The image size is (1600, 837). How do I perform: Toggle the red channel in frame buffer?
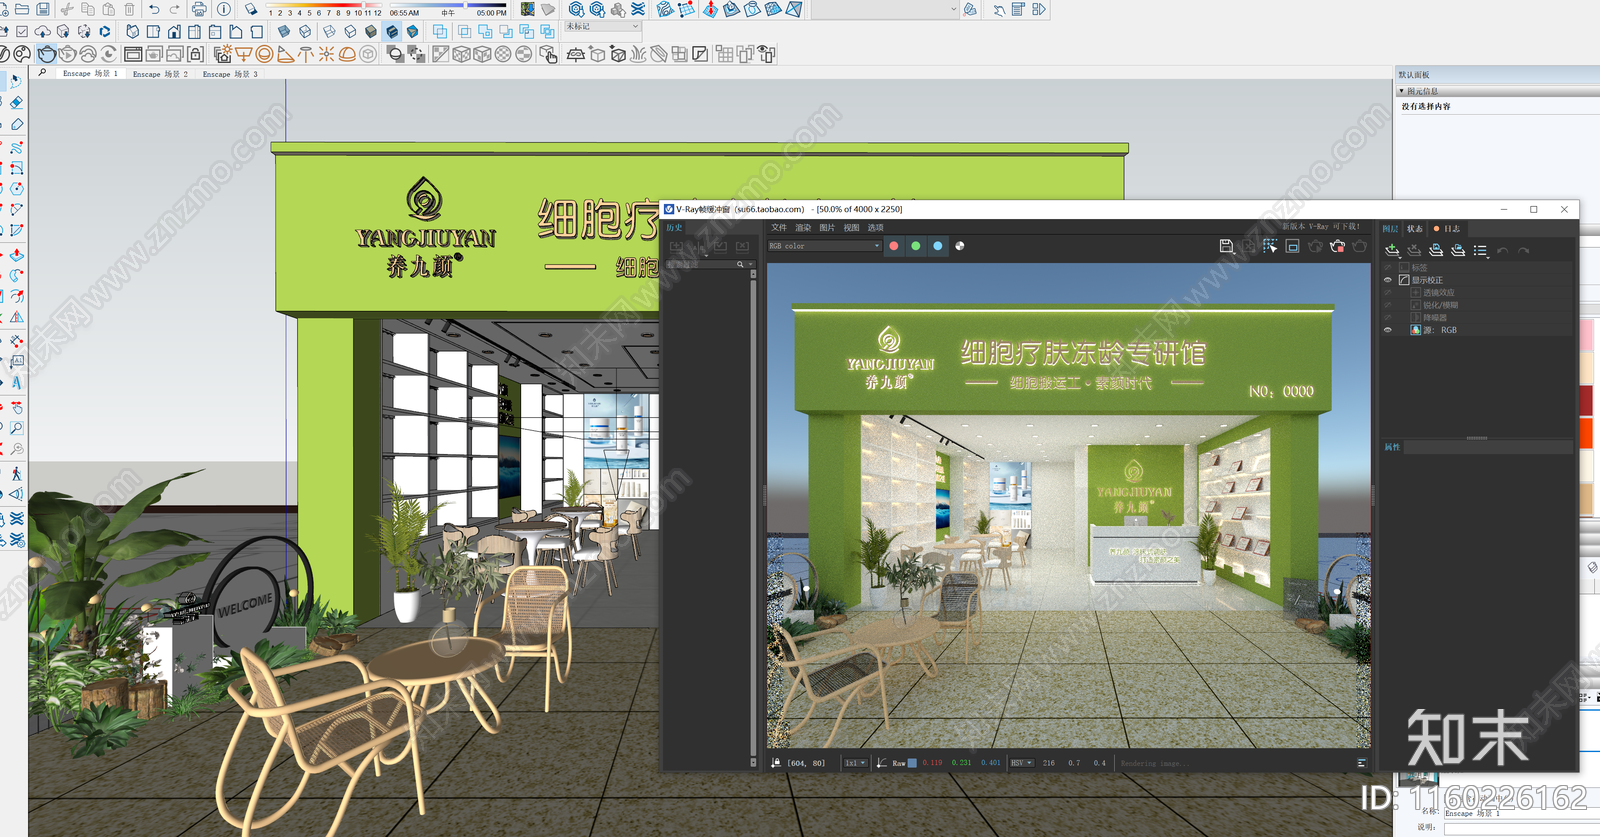click(894, 245)
